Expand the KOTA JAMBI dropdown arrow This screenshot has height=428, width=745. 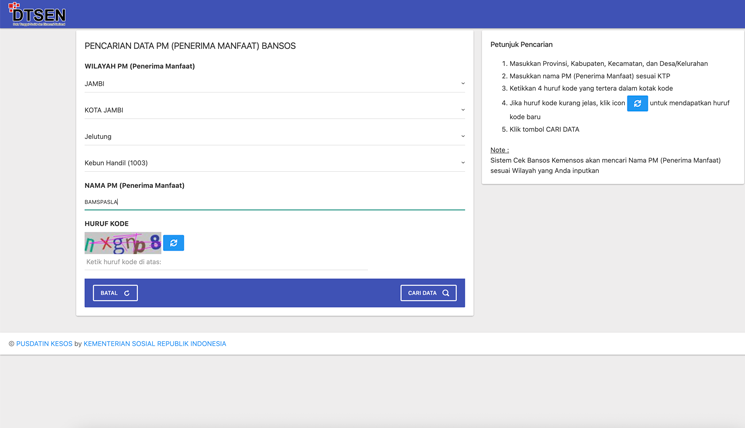[x=462, y=110]
